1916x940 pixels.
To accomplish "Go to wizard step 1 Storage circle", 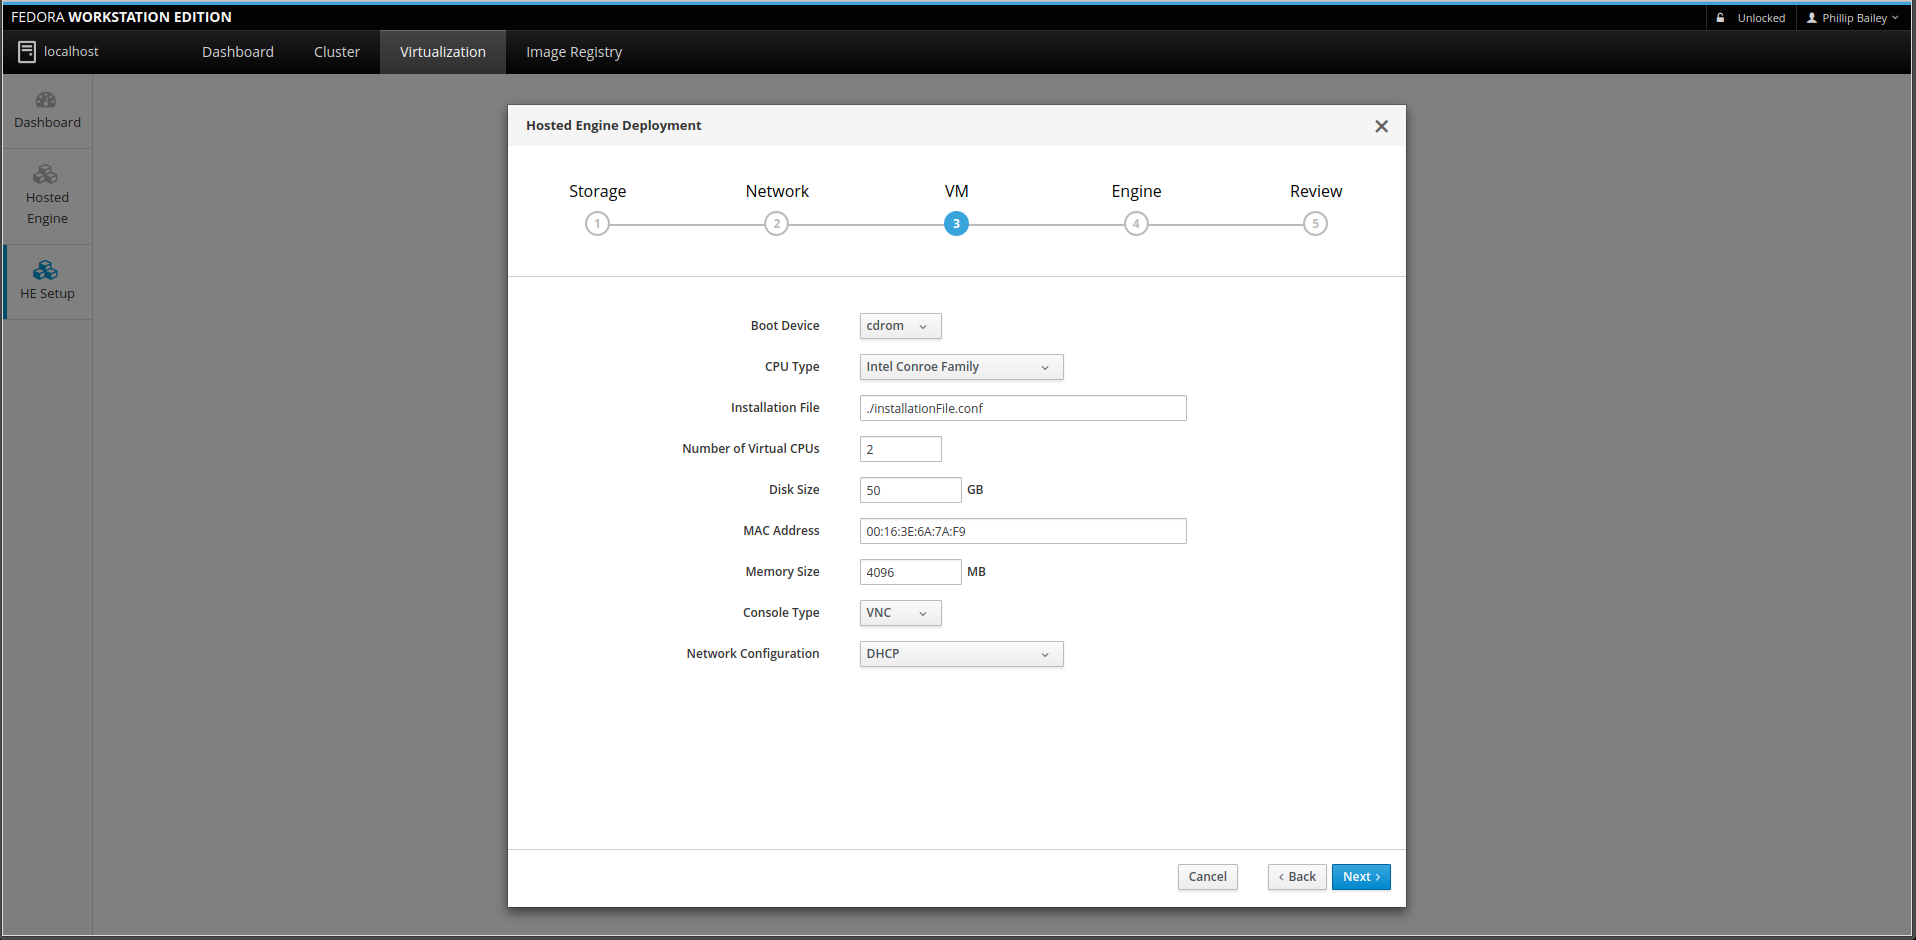I will tap(597, 224).
